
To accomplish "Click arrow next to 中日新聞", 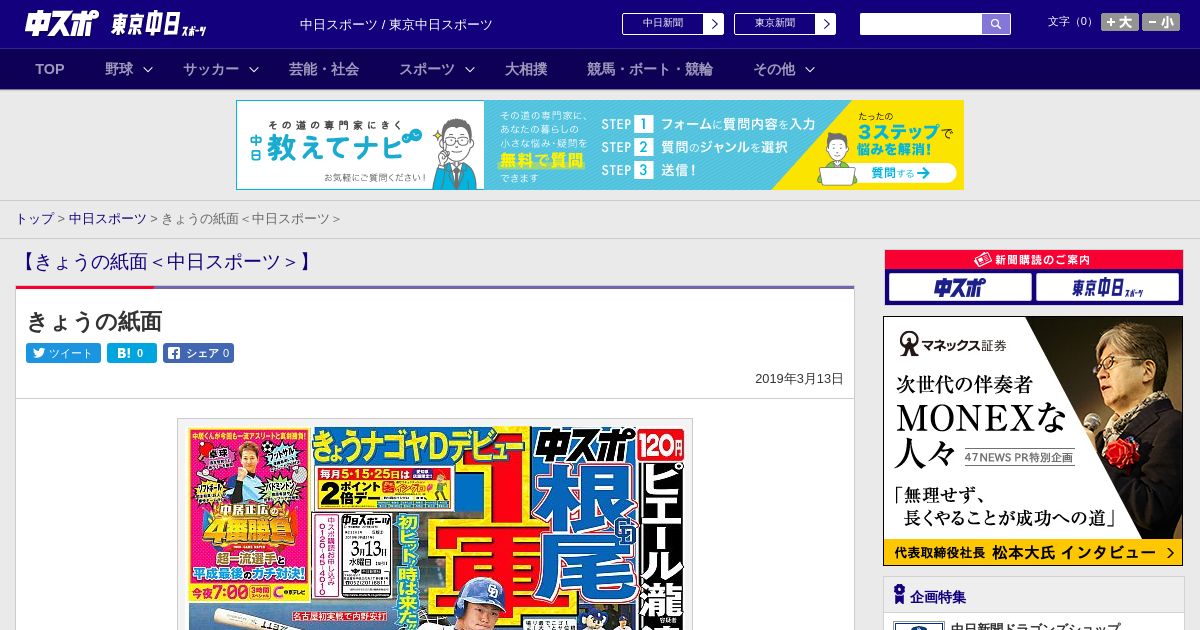I will (x=714, y=24).
